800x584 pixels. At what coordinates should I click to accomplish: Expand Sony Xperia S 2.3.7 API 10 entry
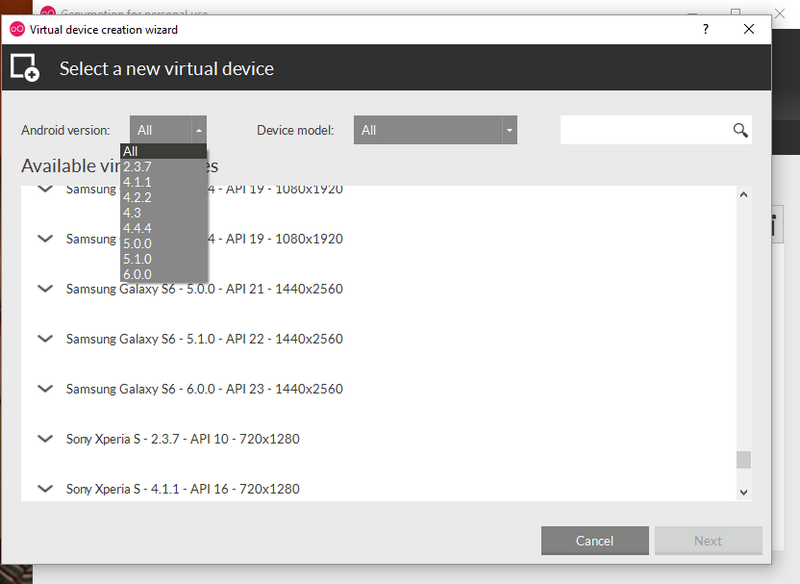(x=45, y=439)
